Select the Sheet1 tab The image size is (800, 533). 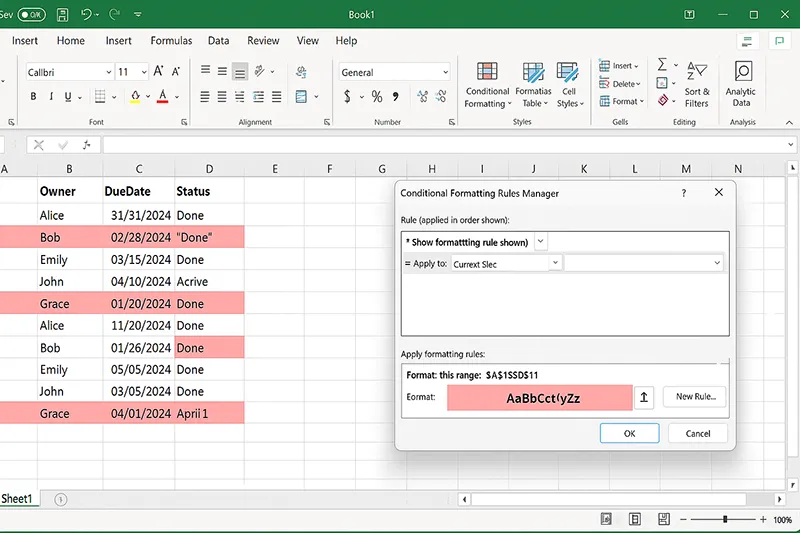click(17, 499)
